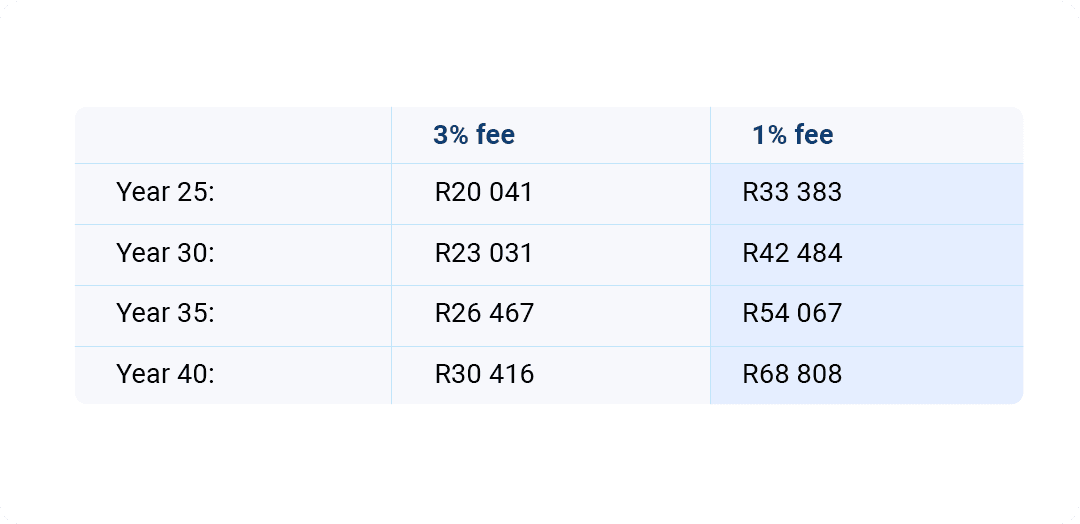Click the divider between the 3% and 1% headers
1080x524 pixels.
coord(710,135)
